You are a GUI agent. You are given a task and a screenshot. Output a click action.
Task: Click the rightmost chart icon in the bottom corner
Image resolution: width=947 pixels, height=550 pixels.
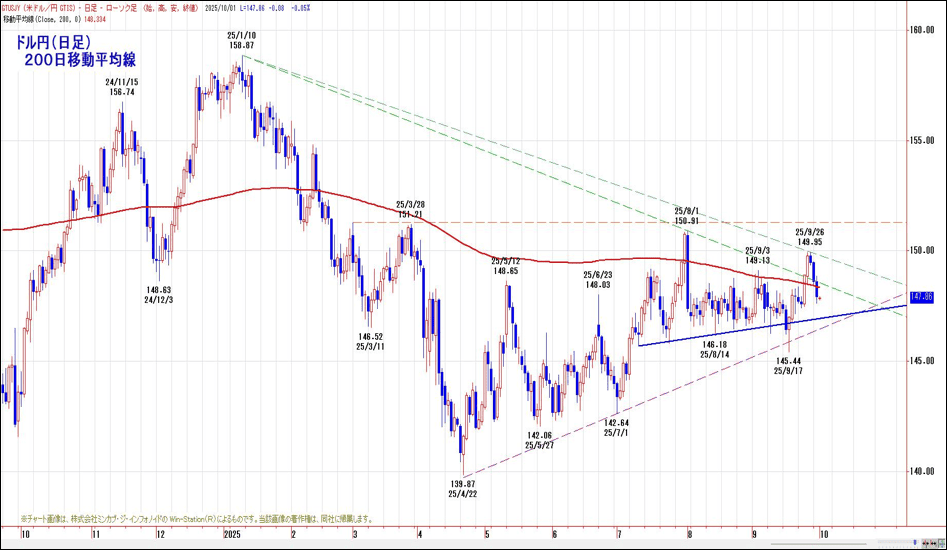click(x=941, y=544)
